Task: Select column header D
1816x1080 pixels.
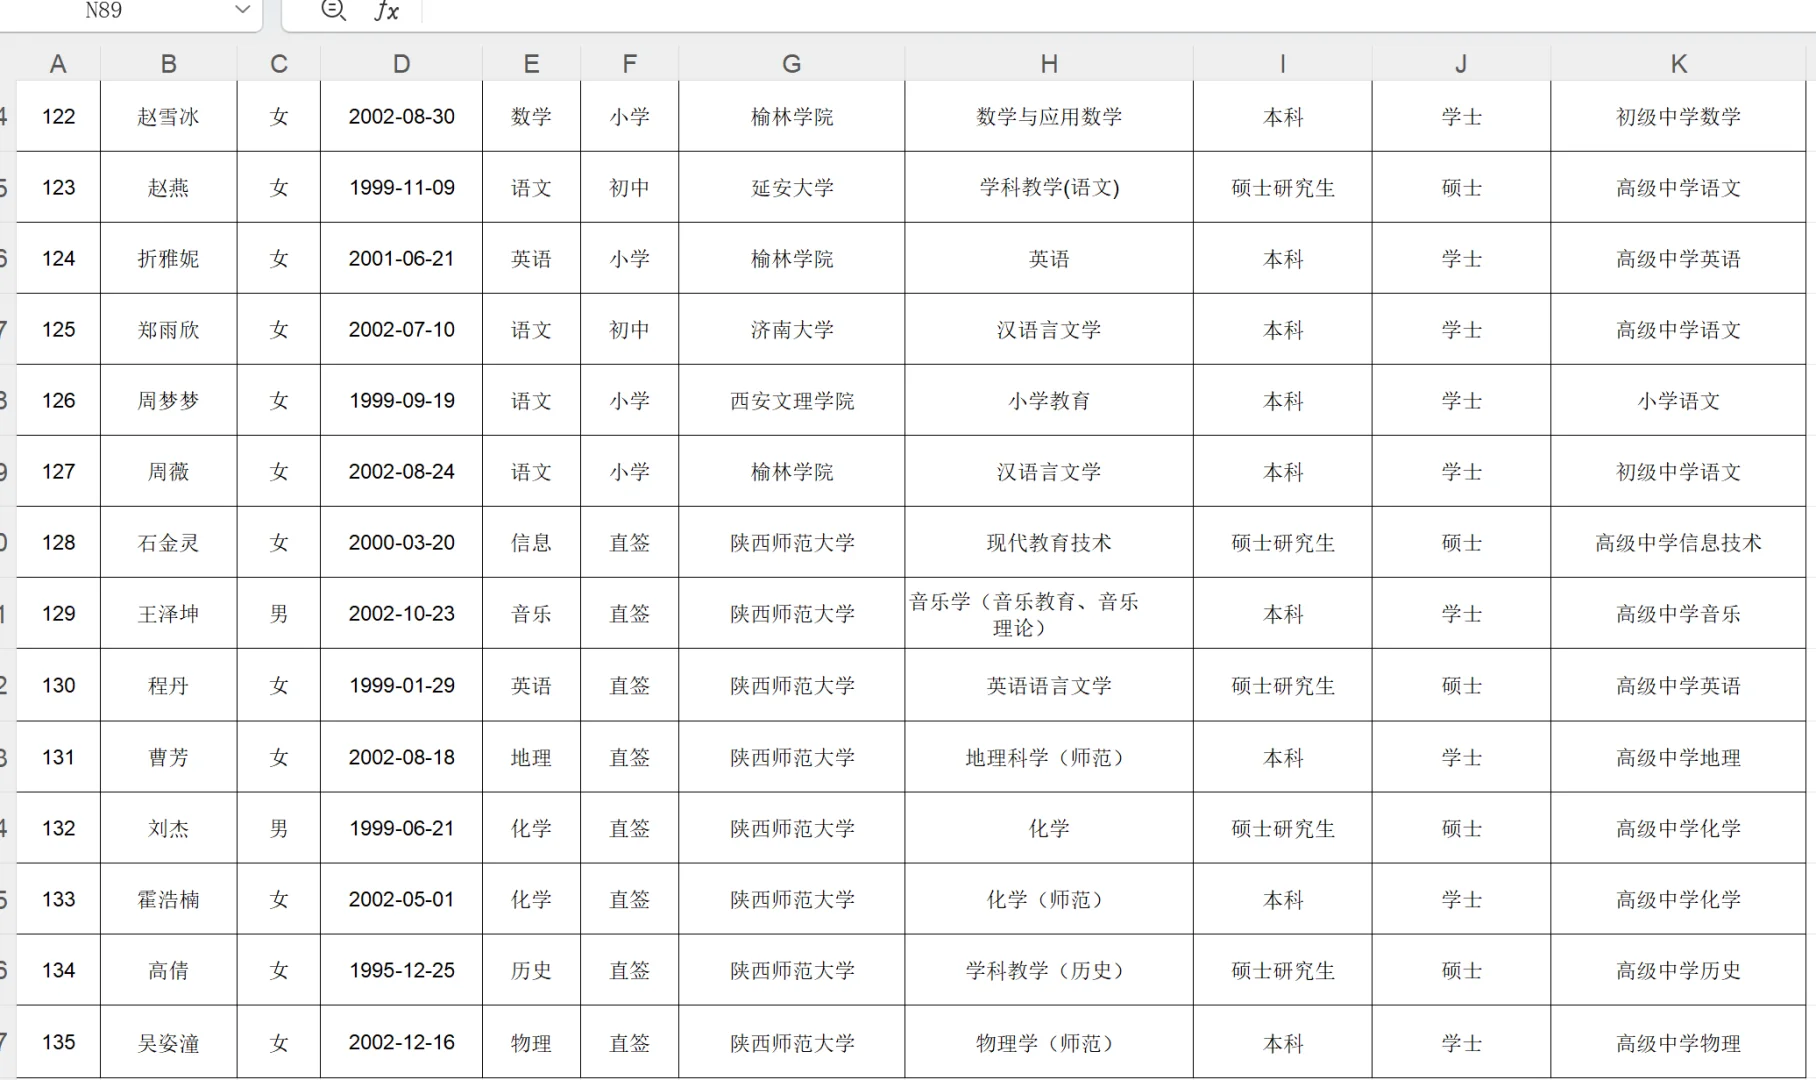Action: coord(400,62)
